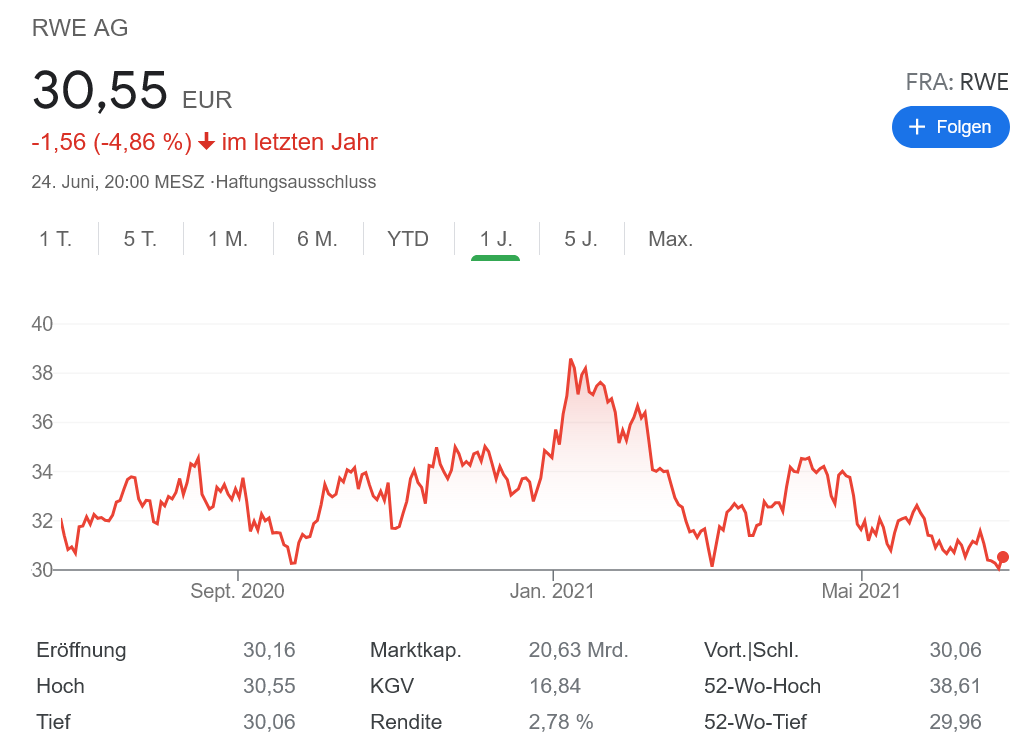Select the currently active 1 J. tab
This screenshot has height=756, width=1020.
[x=495, y=238]
